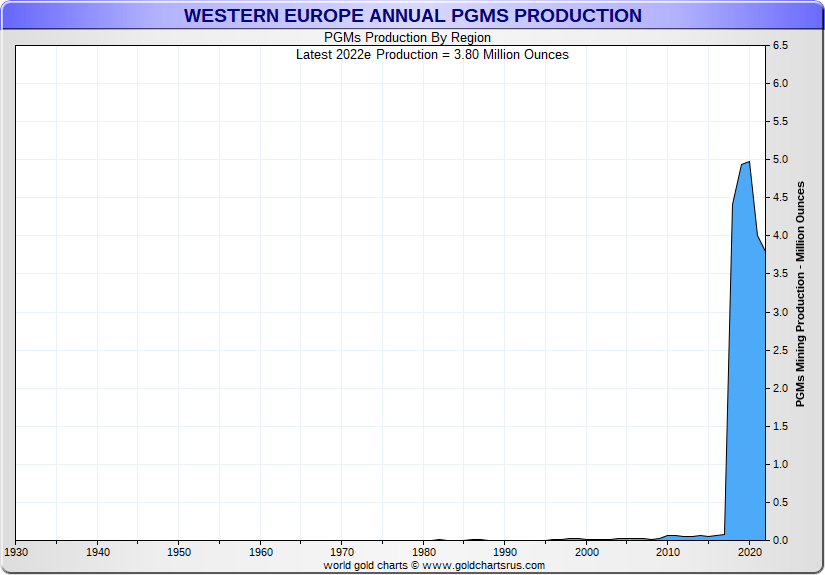825x575 pixels.
Task: Select the 2010 label on the year axis
Action: [668, 551]
